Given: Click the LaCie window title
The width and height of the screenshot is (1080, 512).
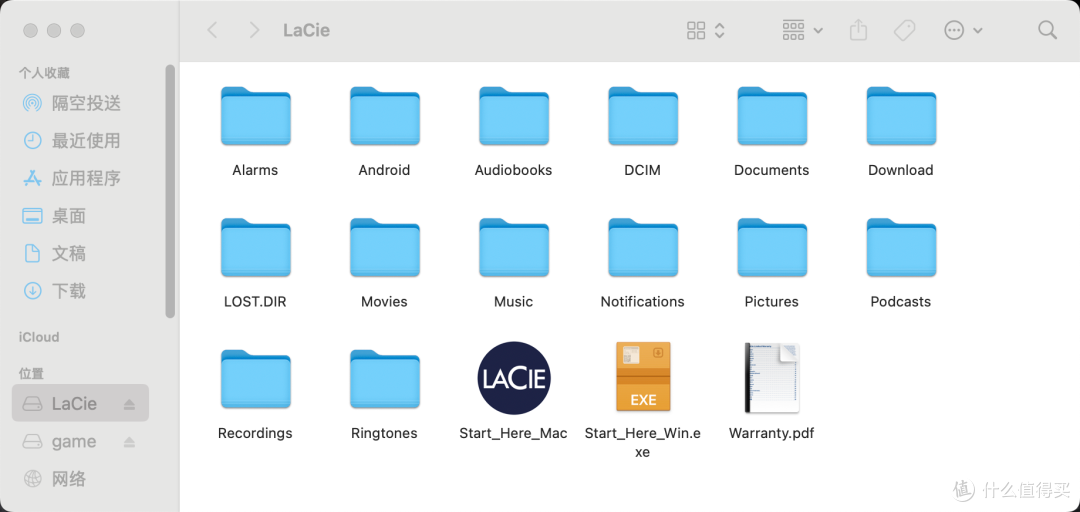Looking at the screenshot, I should [x=307, y=30].
